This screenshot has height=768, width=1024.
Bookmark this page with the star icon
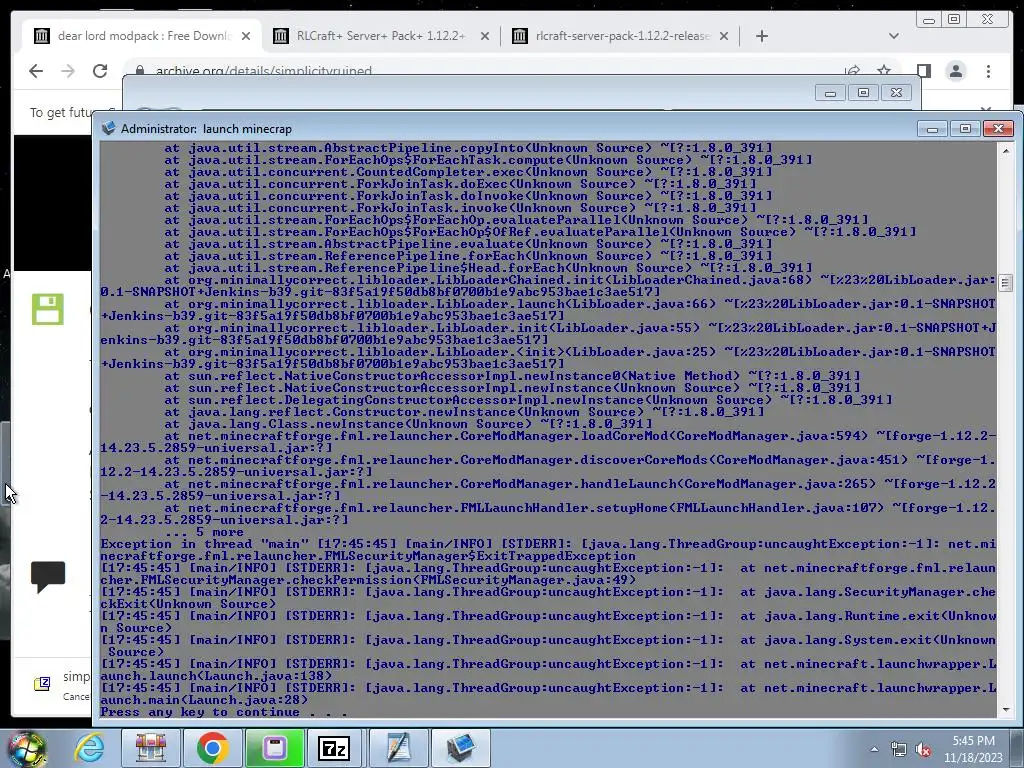tap(884, 69)
